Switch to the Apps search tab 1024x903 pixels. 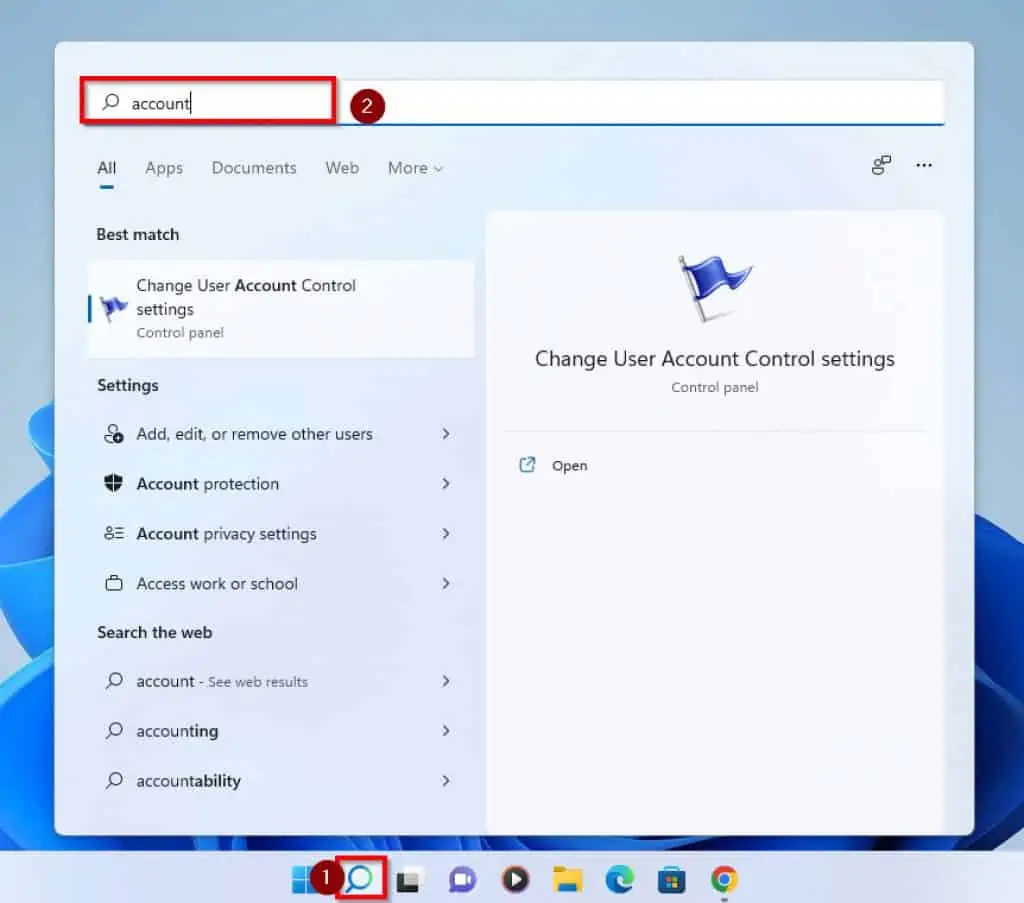(163, 168)
